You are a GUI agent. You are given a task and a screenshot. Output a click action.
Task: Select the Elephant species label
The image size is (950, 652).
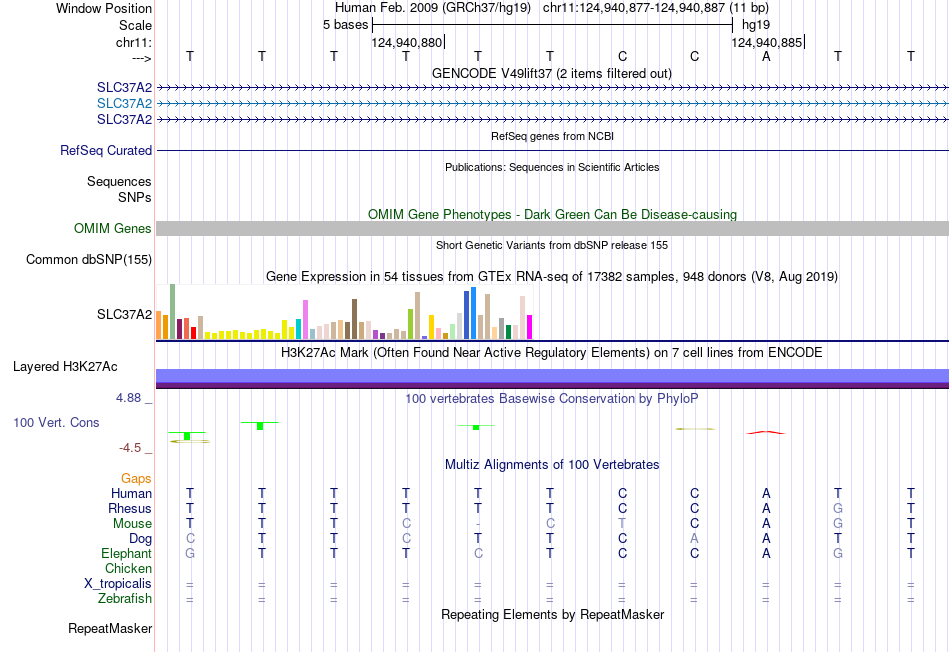126,553
